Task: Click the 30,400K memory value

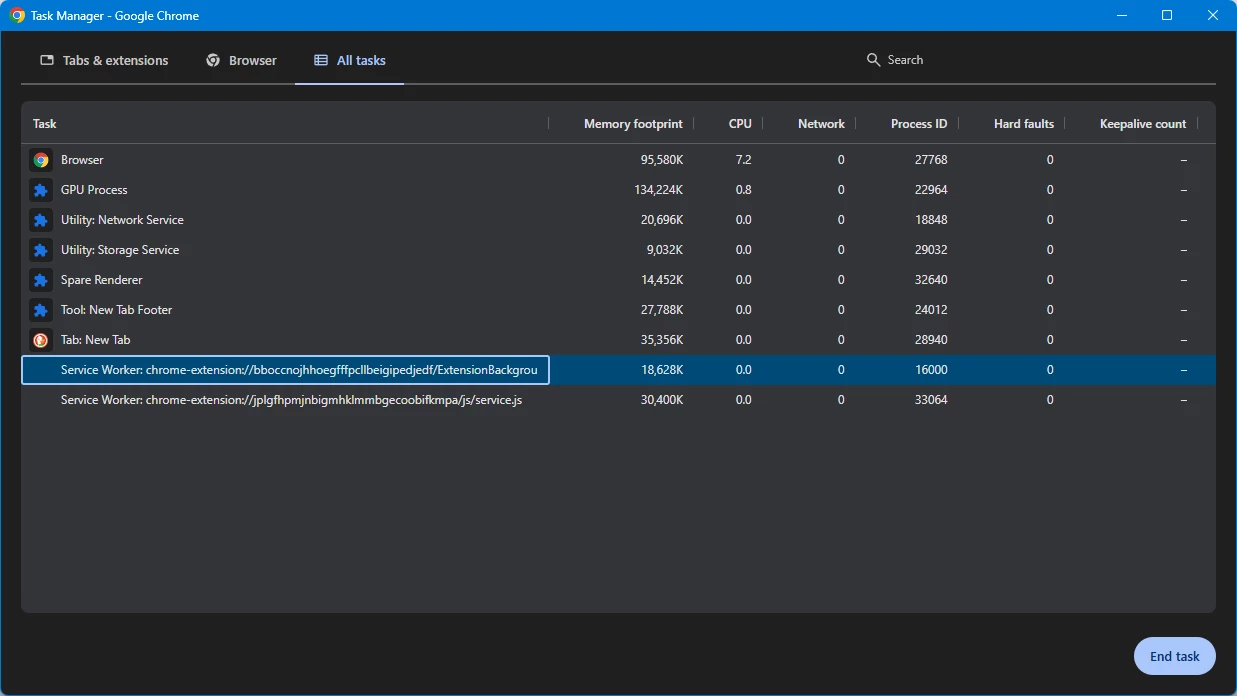Action: pyautogui.click(x=662, y=400)
